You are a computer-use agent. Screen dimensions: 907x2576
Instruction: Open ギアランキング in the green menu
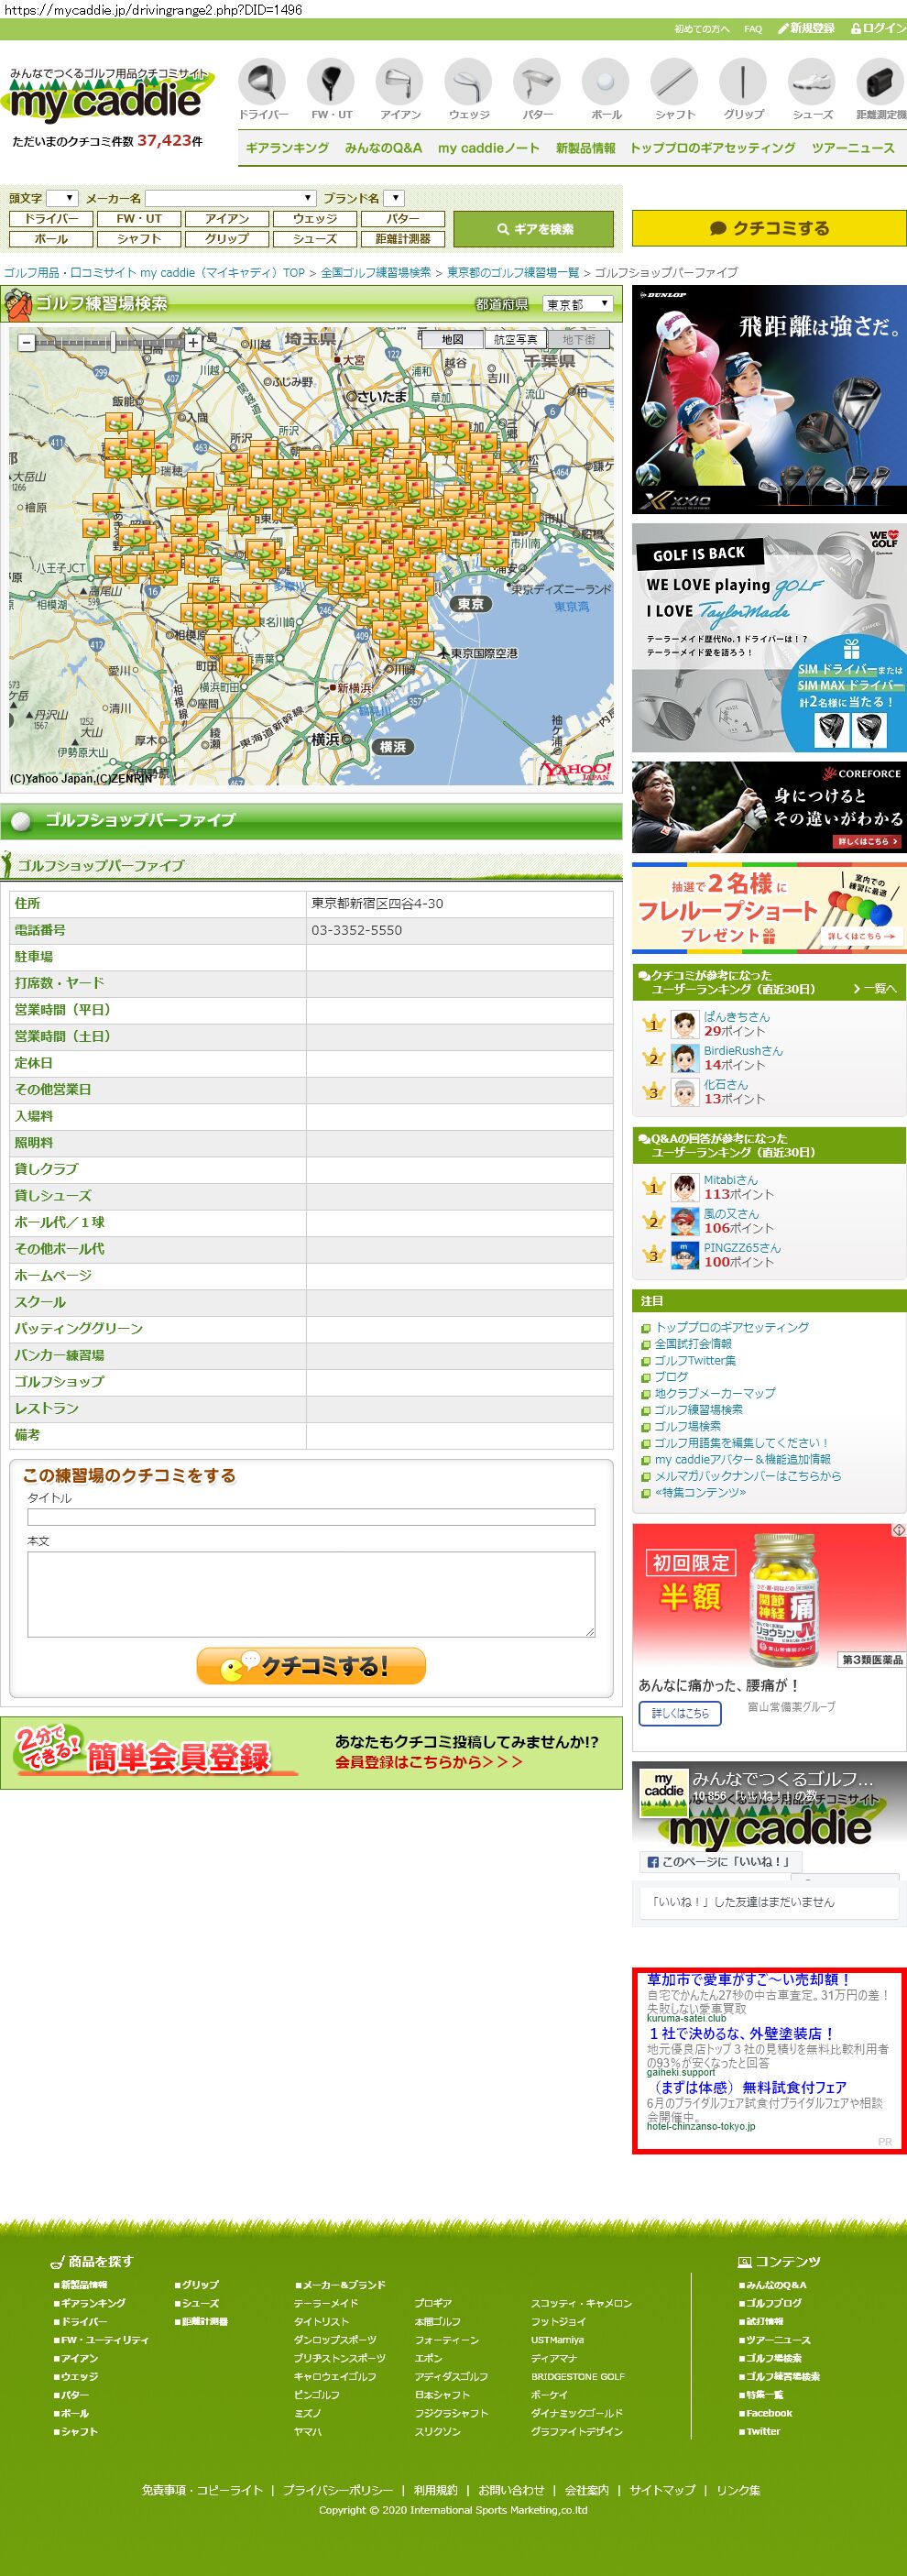click(287, 148)
